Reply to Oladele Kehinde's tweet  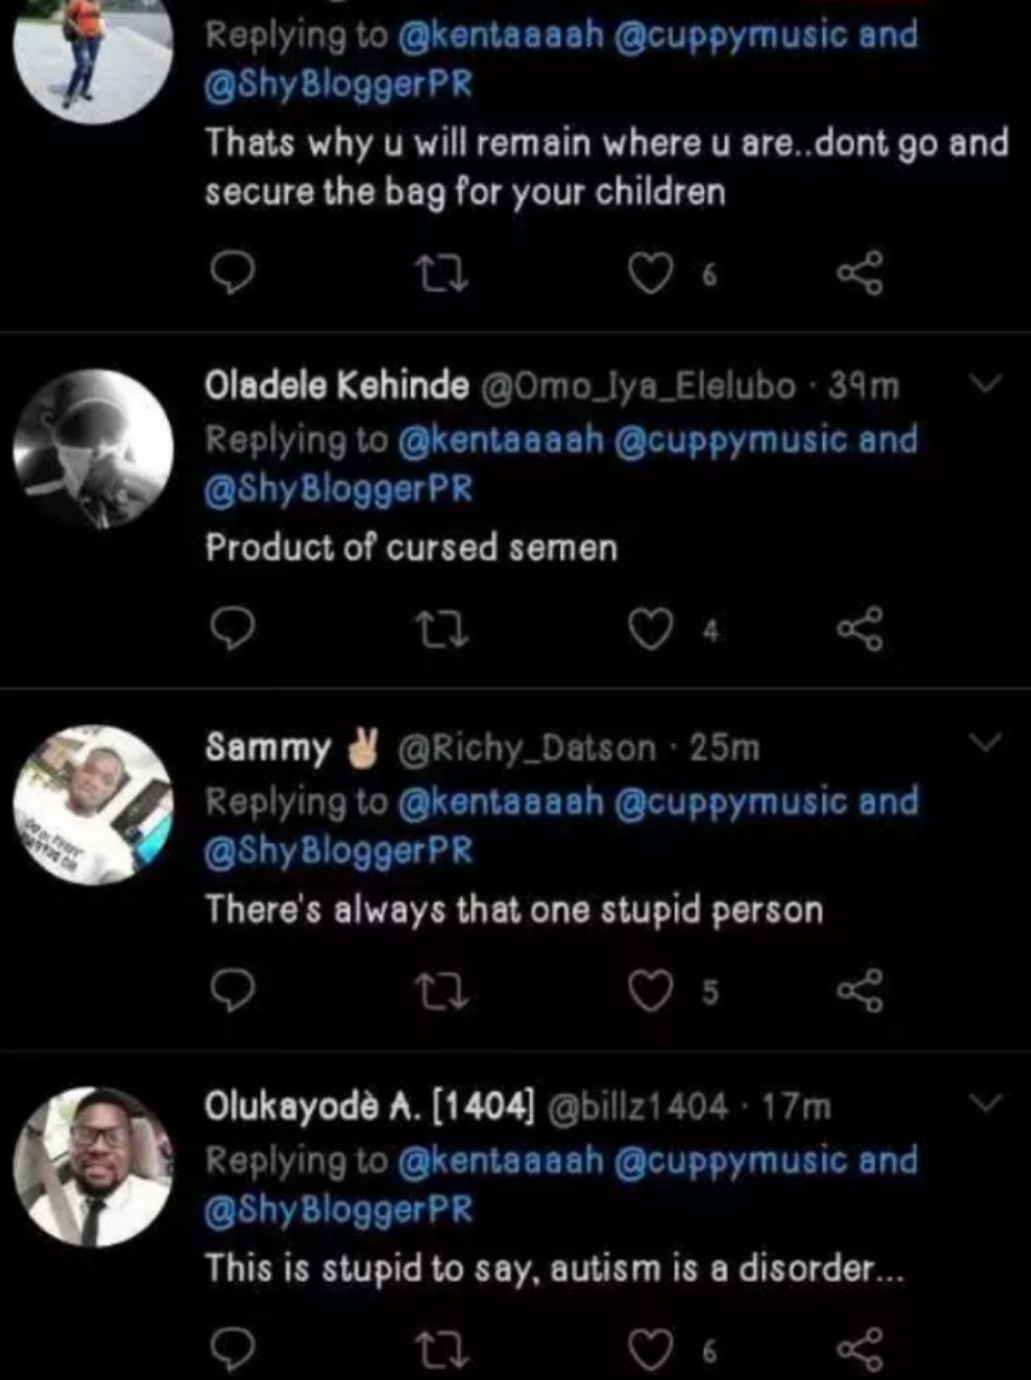[233, 630]
